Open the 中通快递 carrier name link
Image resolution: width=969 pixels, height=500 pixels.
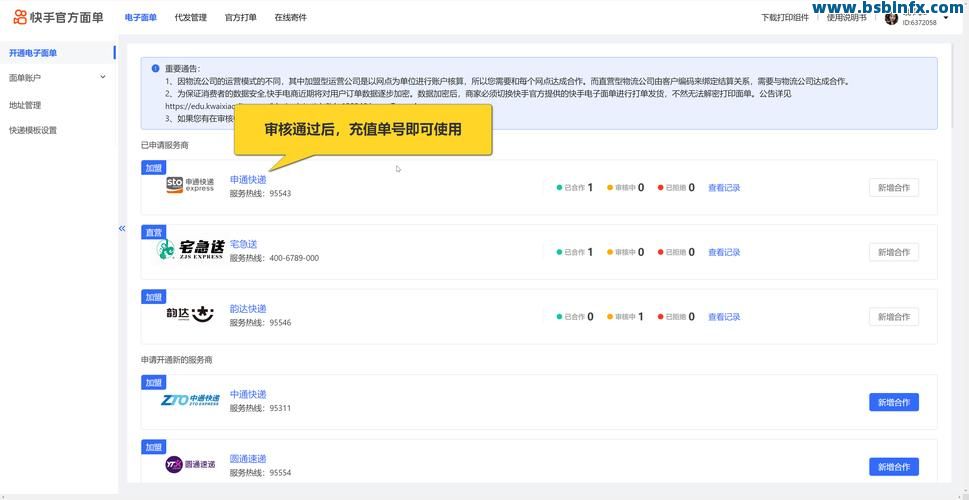coord(248,394)
